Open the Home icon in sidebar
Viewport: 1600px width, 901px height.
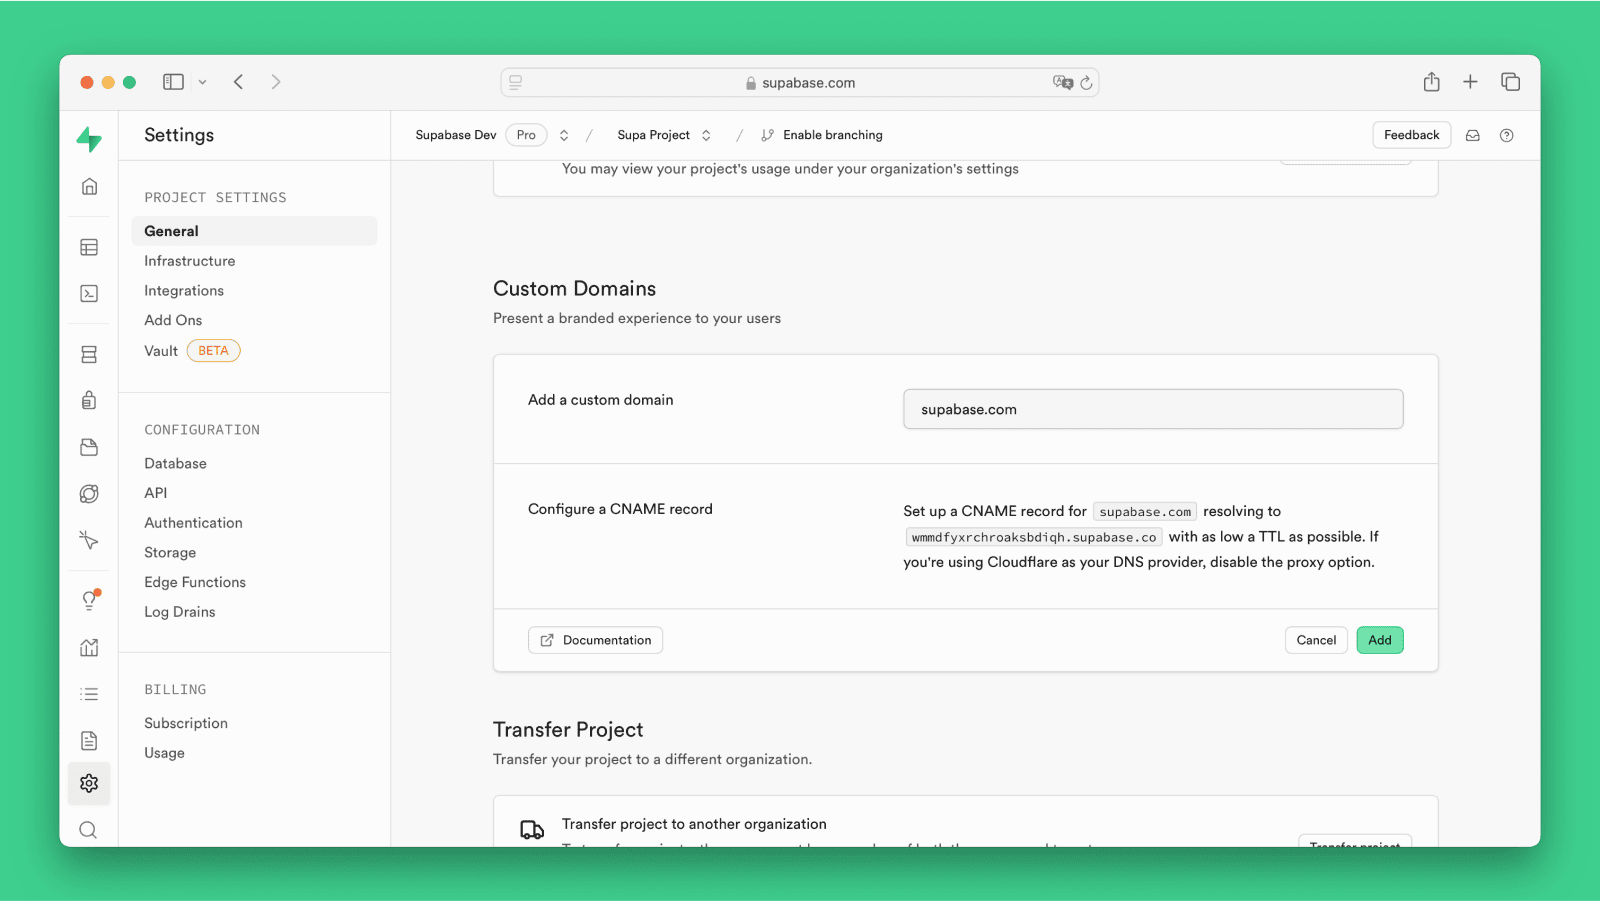(89, 187)
